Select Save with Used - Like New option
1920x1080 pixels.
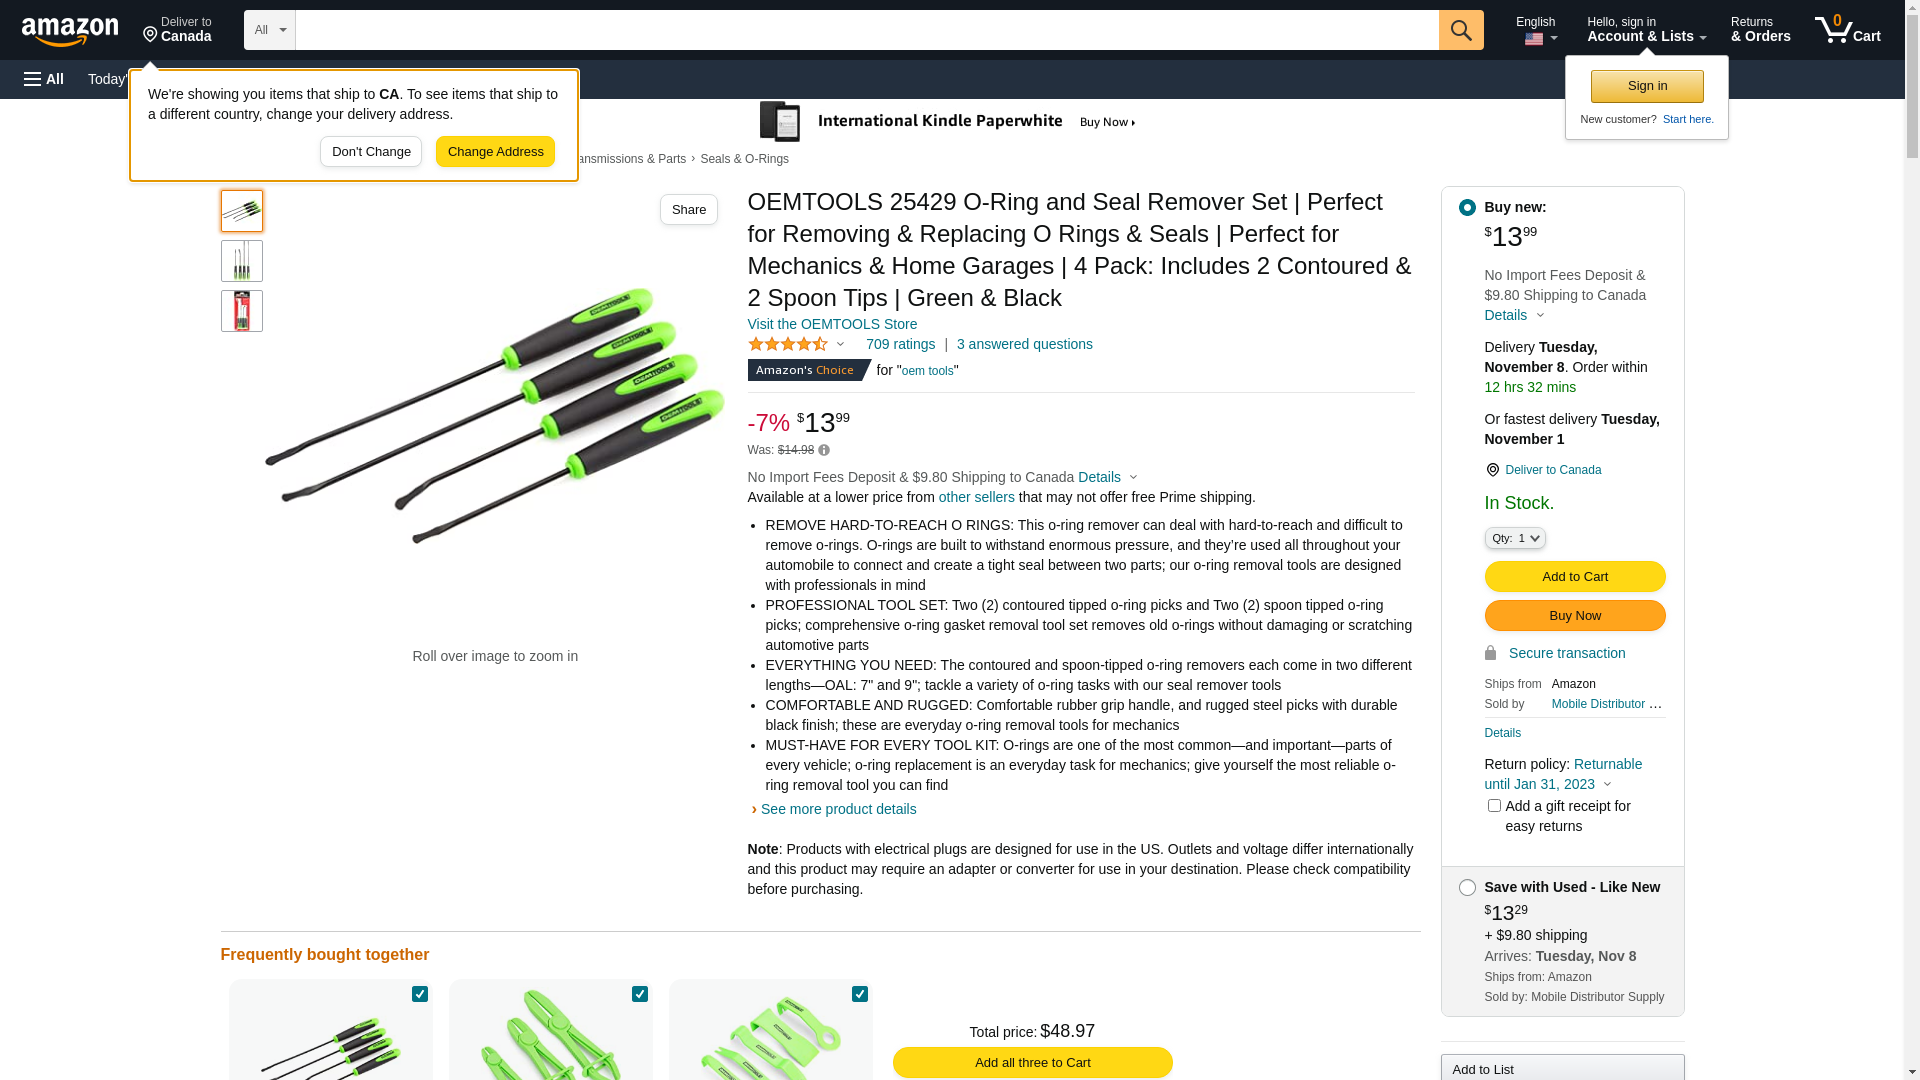(x=1467, y=888)
